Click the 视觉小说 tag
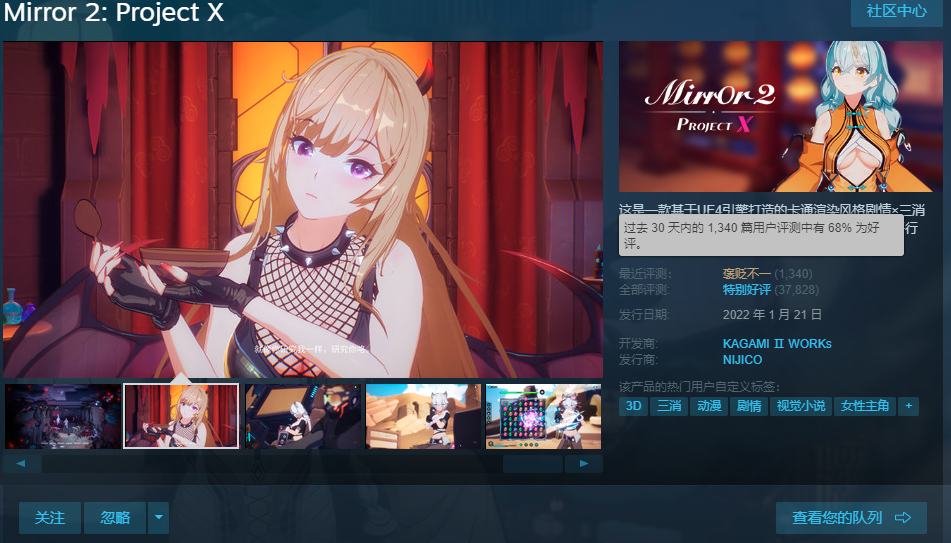This screenshot has width=951, height=543. point(801,406)
